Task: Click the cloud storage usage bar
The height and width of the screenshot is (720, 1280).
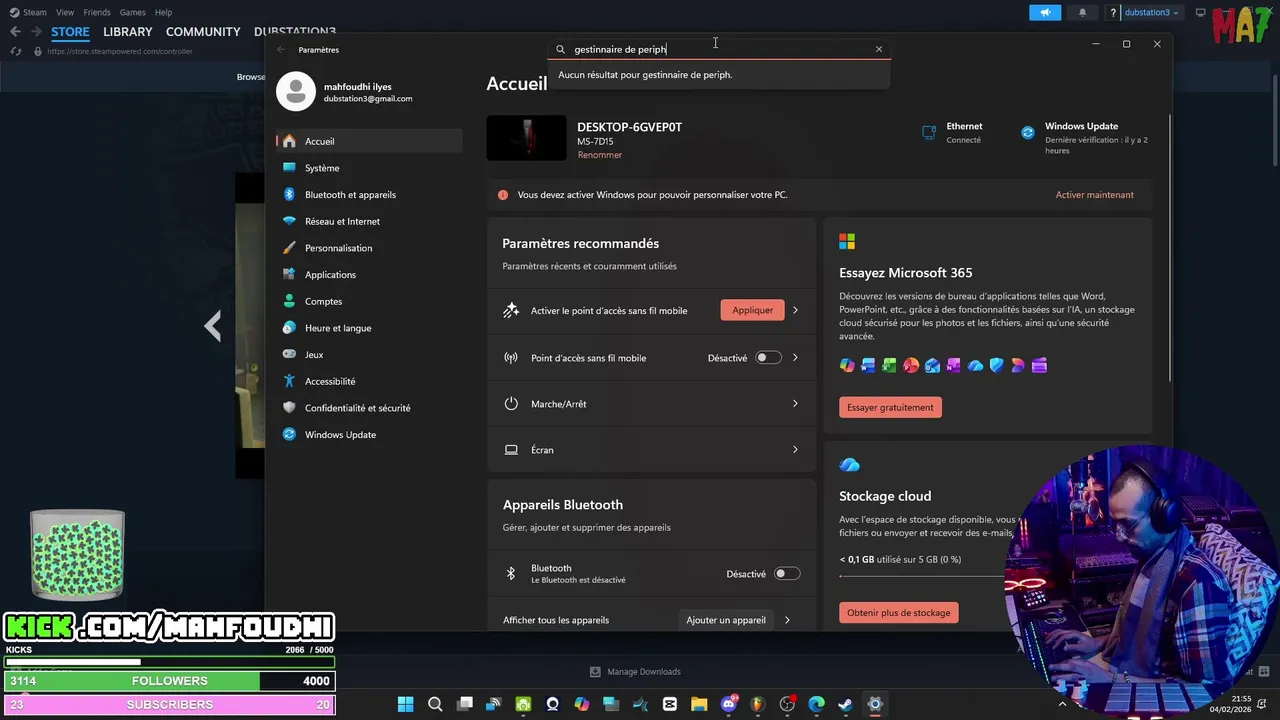Action: (x=921, y=576)
